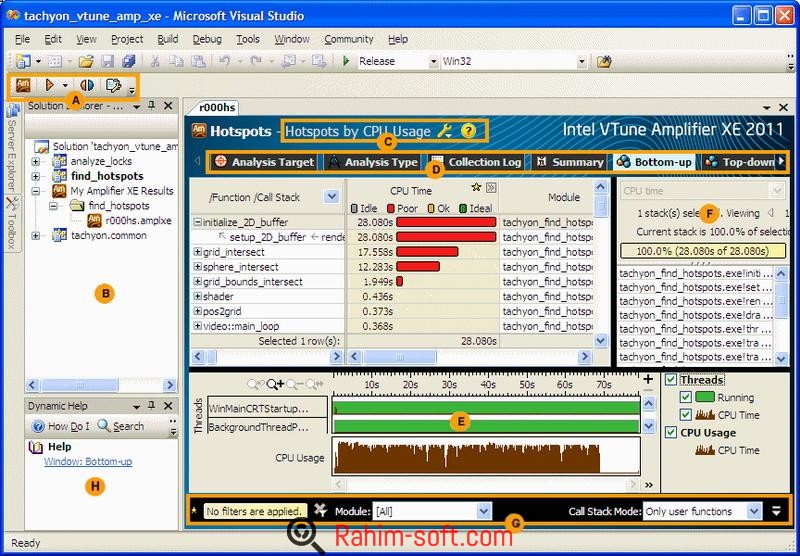Start the build with the green Run arrow
This screenshot has height=556, width=800.
pos(346,61)
